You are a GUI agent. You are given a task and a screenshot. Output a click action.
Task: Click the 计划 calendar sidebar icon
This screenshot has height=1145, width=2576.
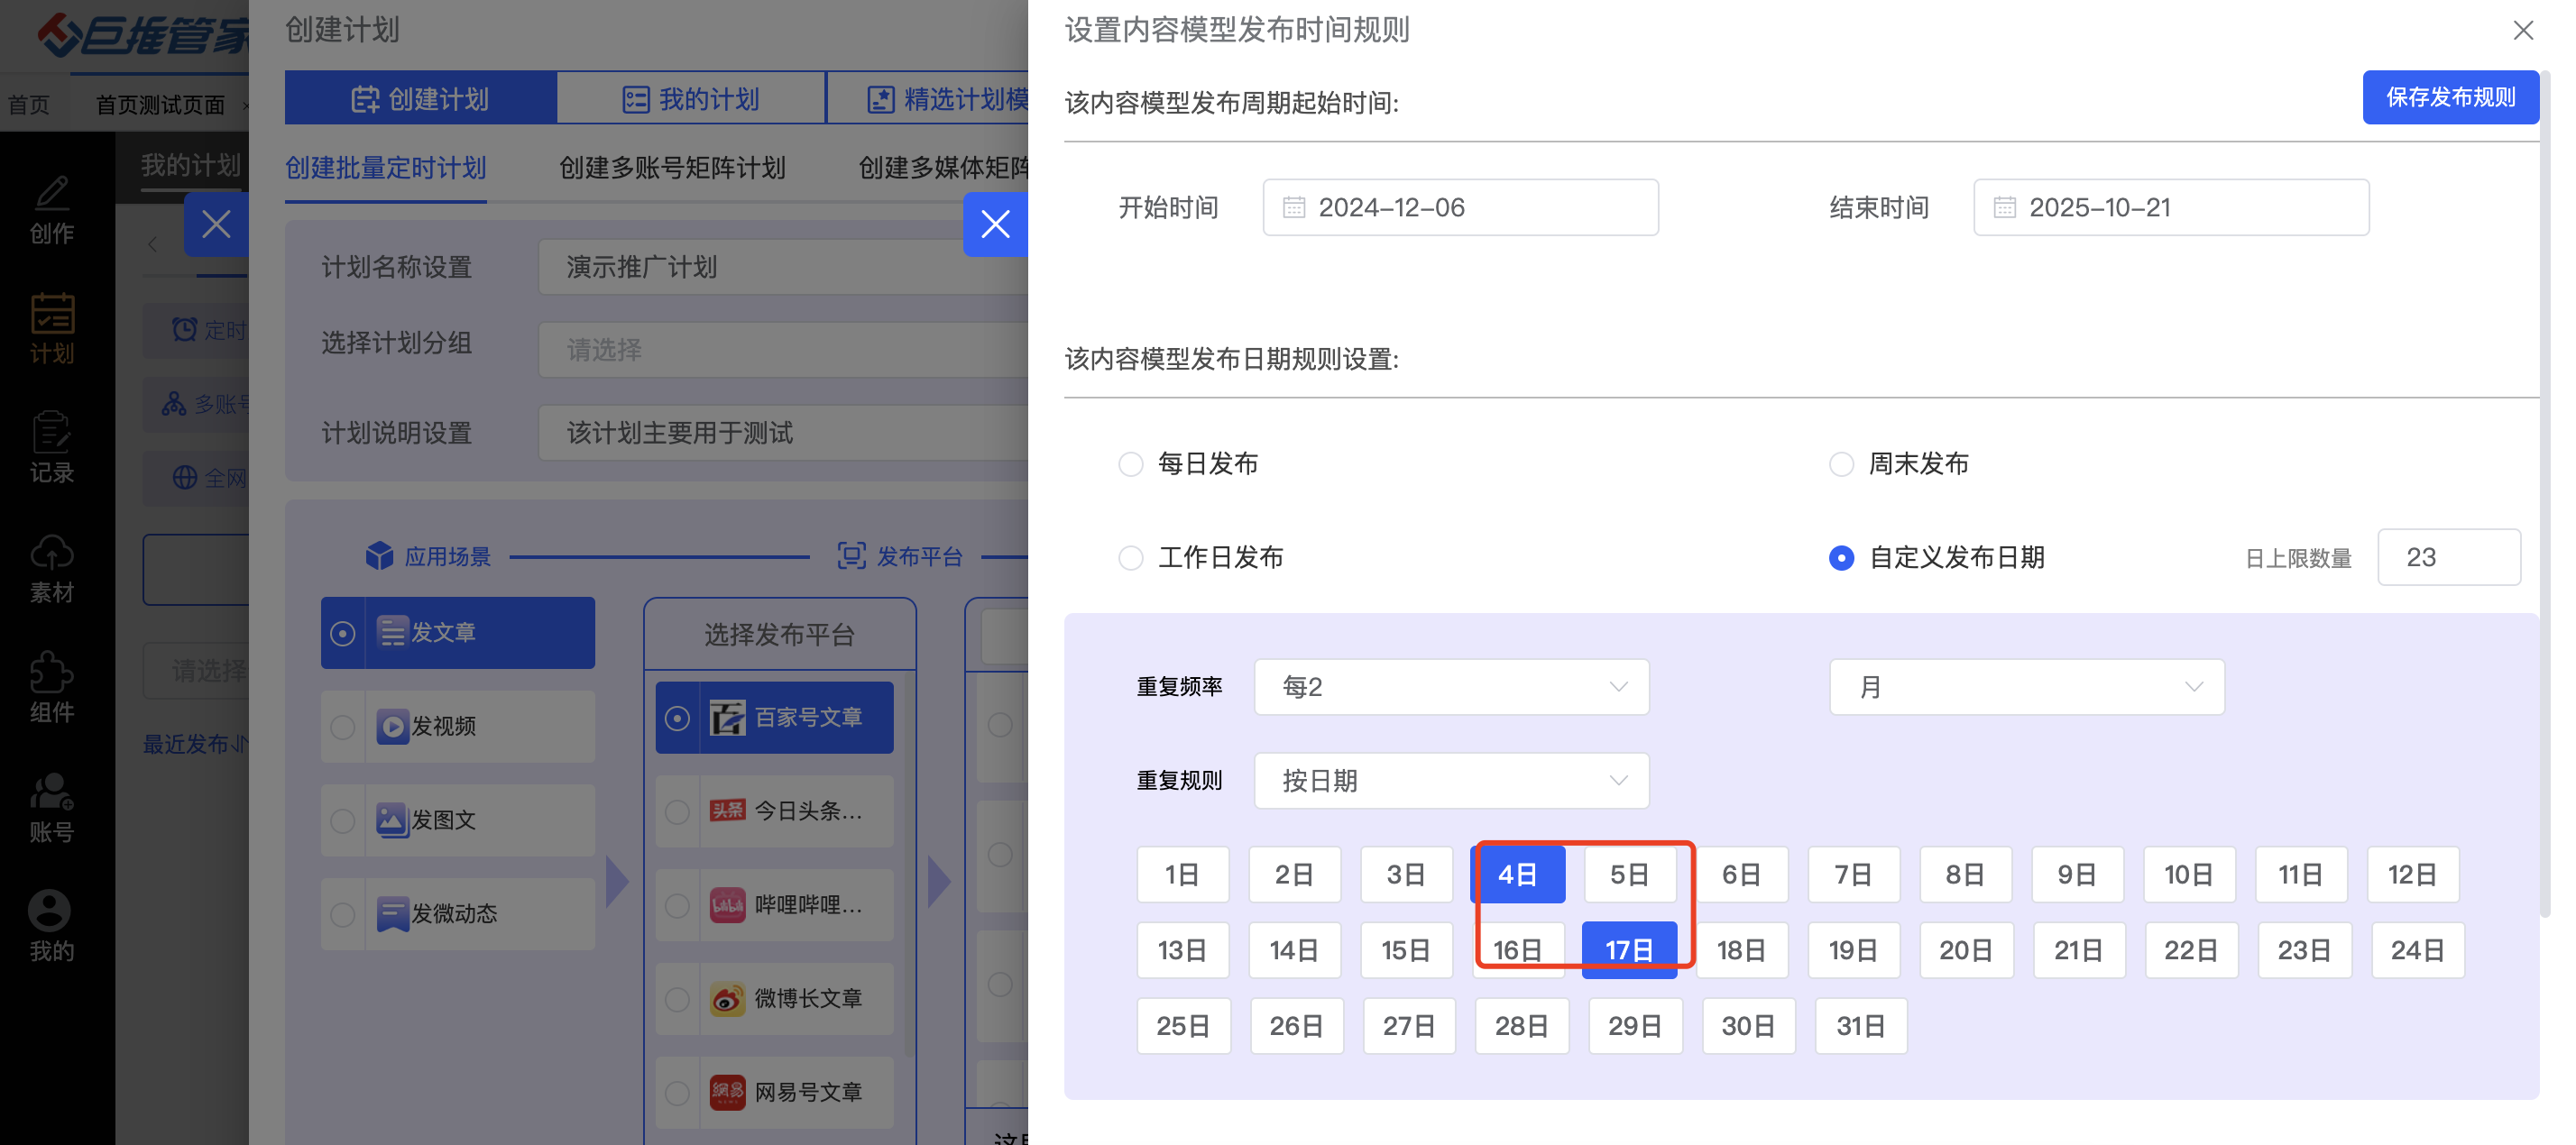pos(51,316)
